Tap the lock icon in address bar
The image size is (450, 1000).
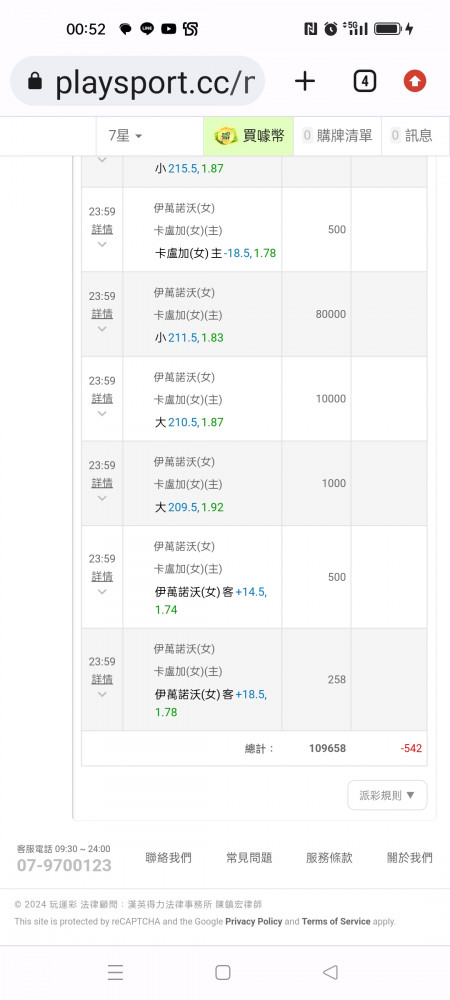(x=35, y=81)
